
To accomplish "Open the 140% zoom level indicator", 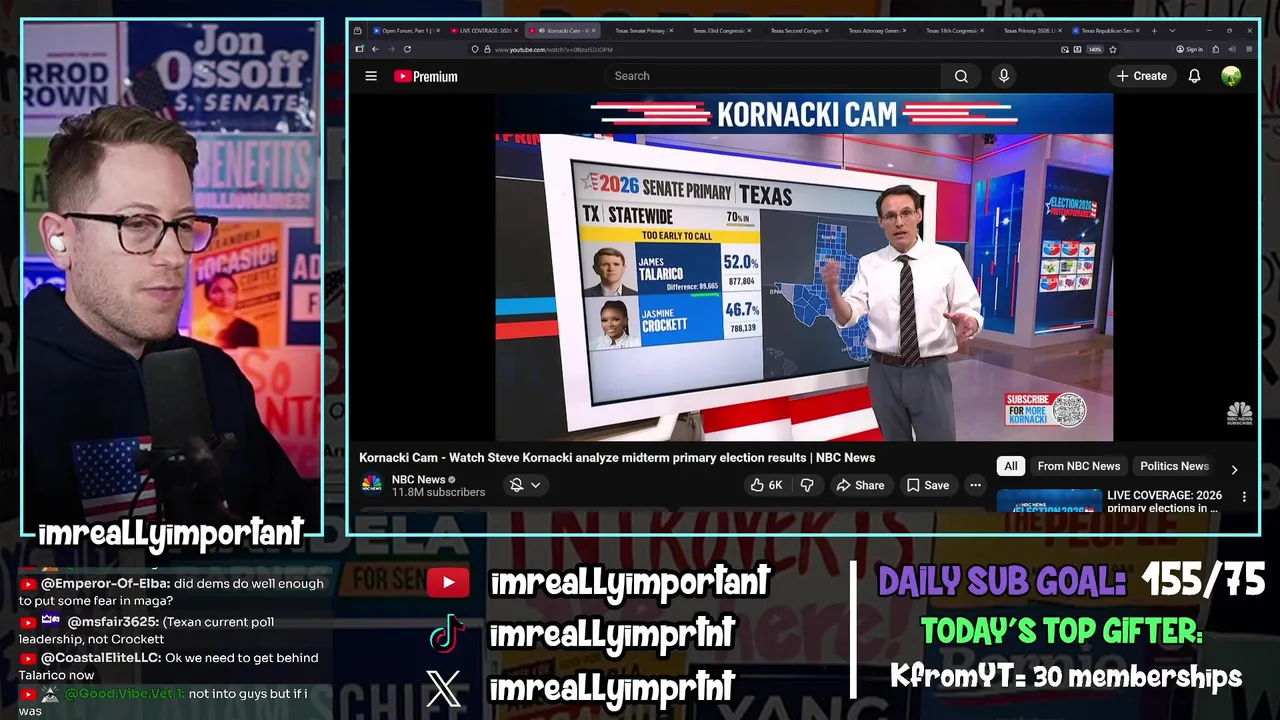I will (x=1094, y=49).
